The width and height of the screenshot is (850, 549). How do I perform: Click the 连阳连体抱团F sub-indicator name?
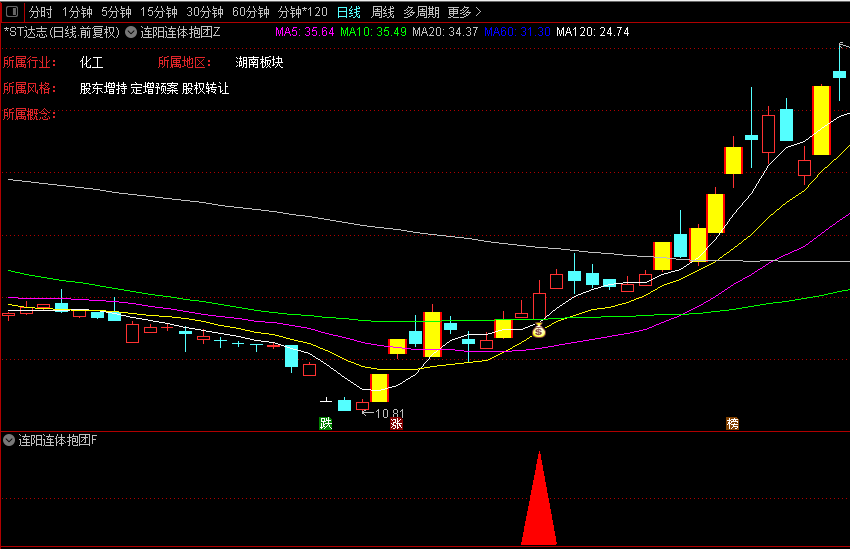point(57,440)
